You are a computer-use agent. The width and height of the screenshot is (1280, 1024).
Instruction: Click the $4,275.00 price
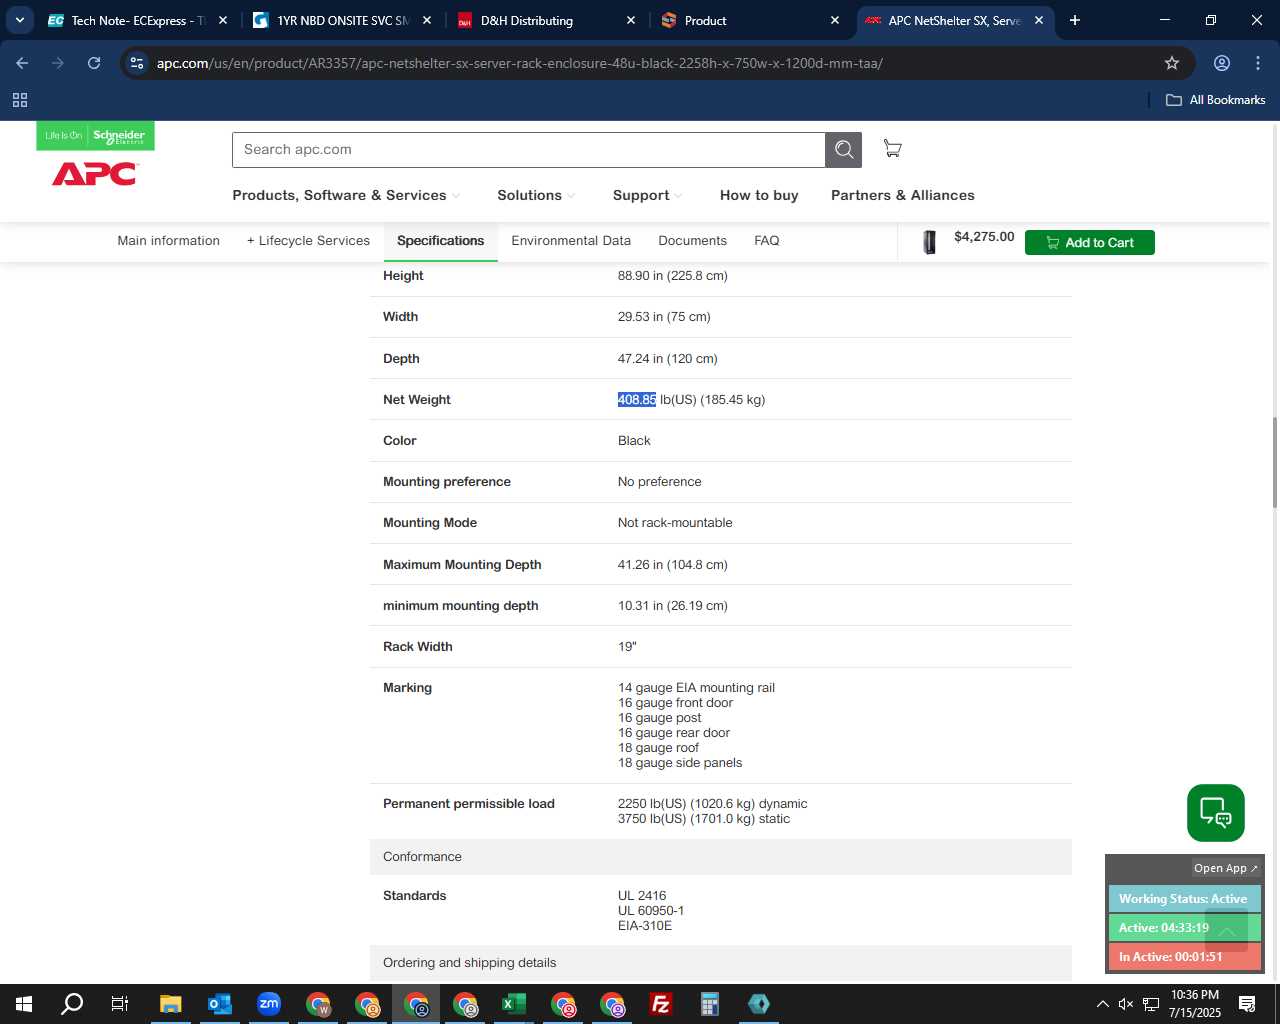(984, 237)
